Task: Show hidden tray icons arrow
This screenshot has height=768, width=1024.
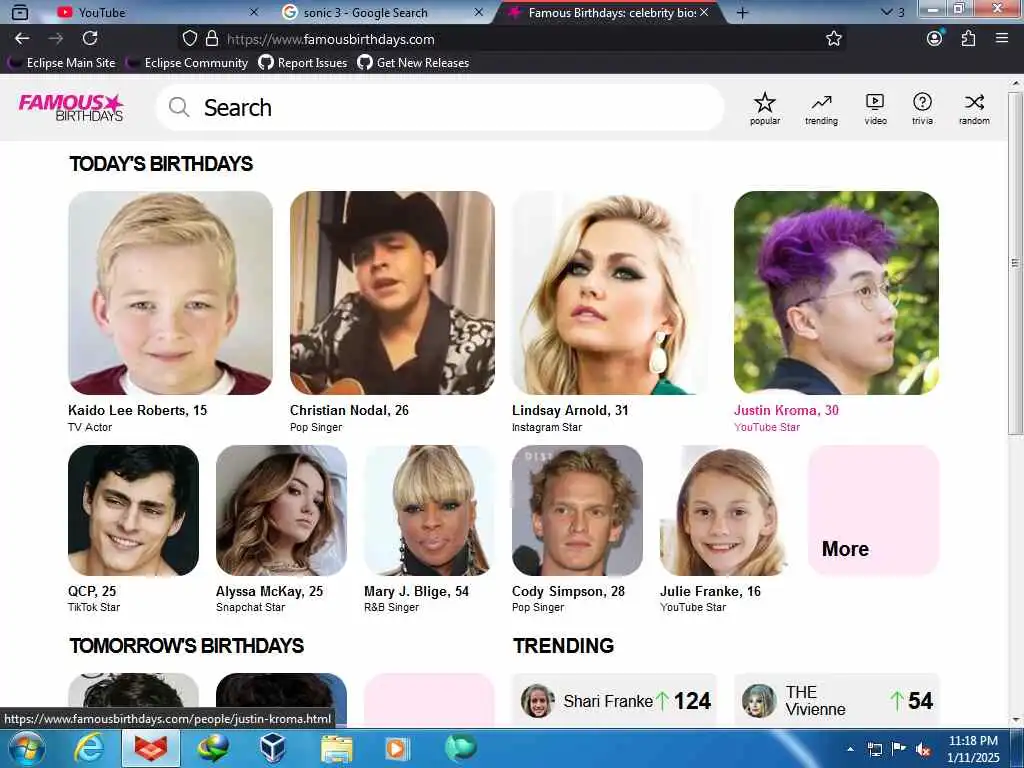Action: (x=850, y=750)
